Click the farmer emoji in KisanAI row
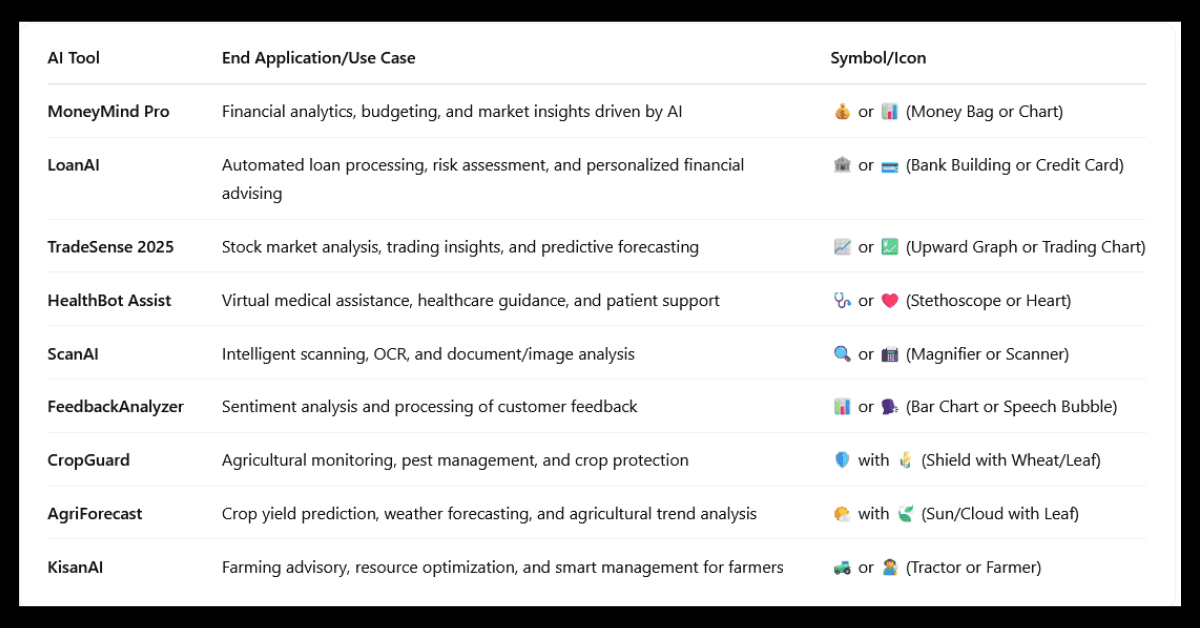1200x628 pixels. coord(890,567)
